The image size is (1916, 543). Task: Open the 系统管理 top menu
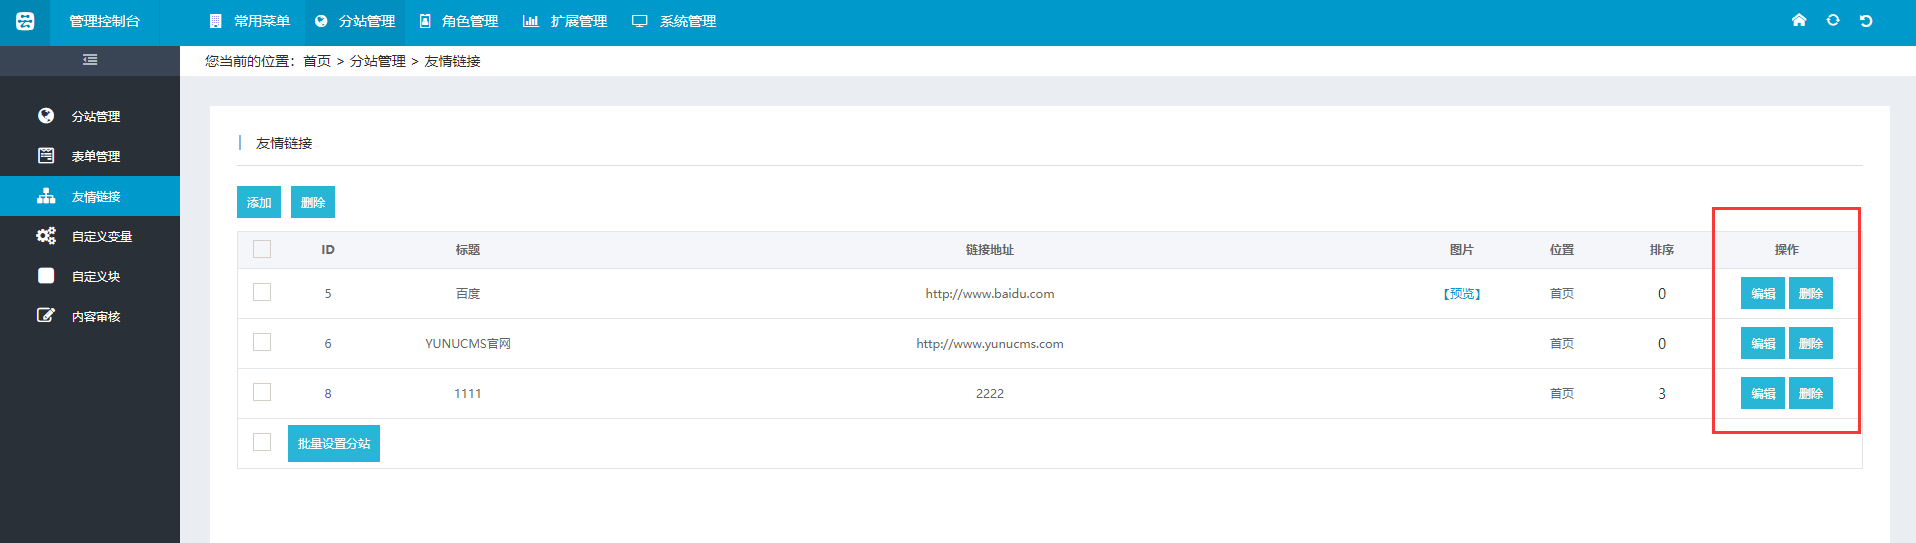pos(675,21)
